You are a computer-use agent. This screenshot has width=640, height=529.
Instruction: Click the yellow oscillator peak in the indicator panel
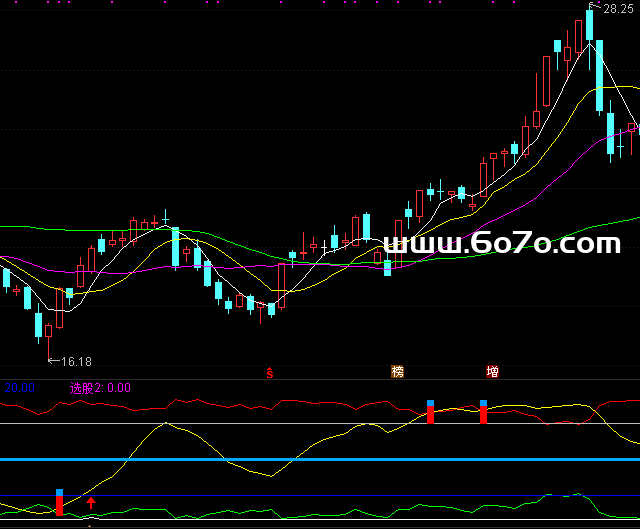point(165,424)
